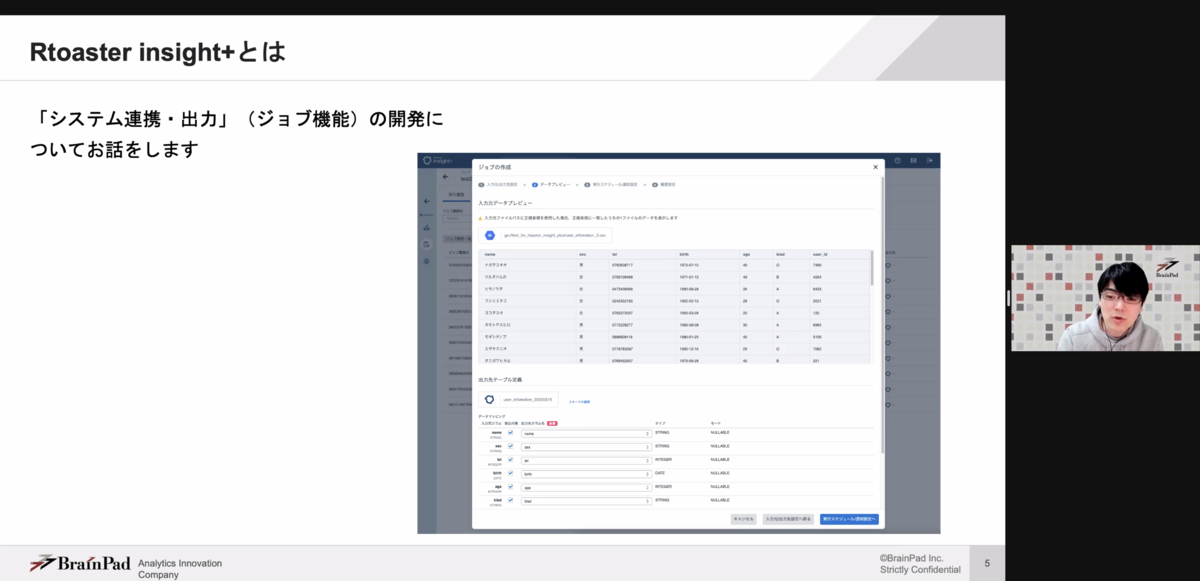Click the Google Cloud Storage hexagon icon
1200x581 pixels.
(490, 235)
